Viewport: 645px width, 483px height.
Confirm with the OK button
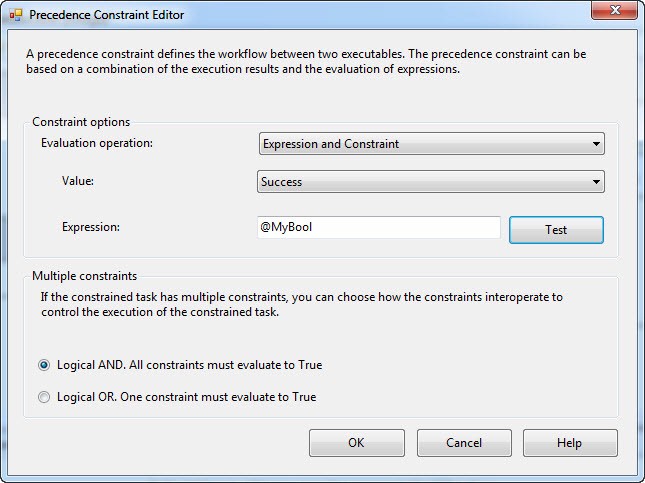[x=356, y=443]
